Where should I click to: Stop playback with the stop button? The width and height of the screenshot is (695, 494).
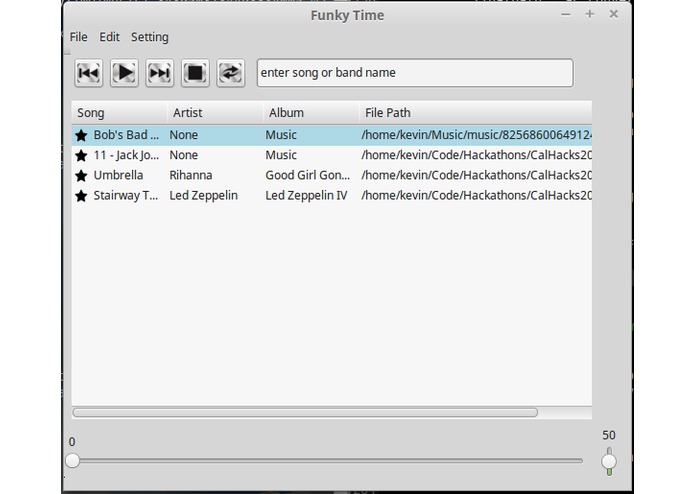[x=195, y=73]
